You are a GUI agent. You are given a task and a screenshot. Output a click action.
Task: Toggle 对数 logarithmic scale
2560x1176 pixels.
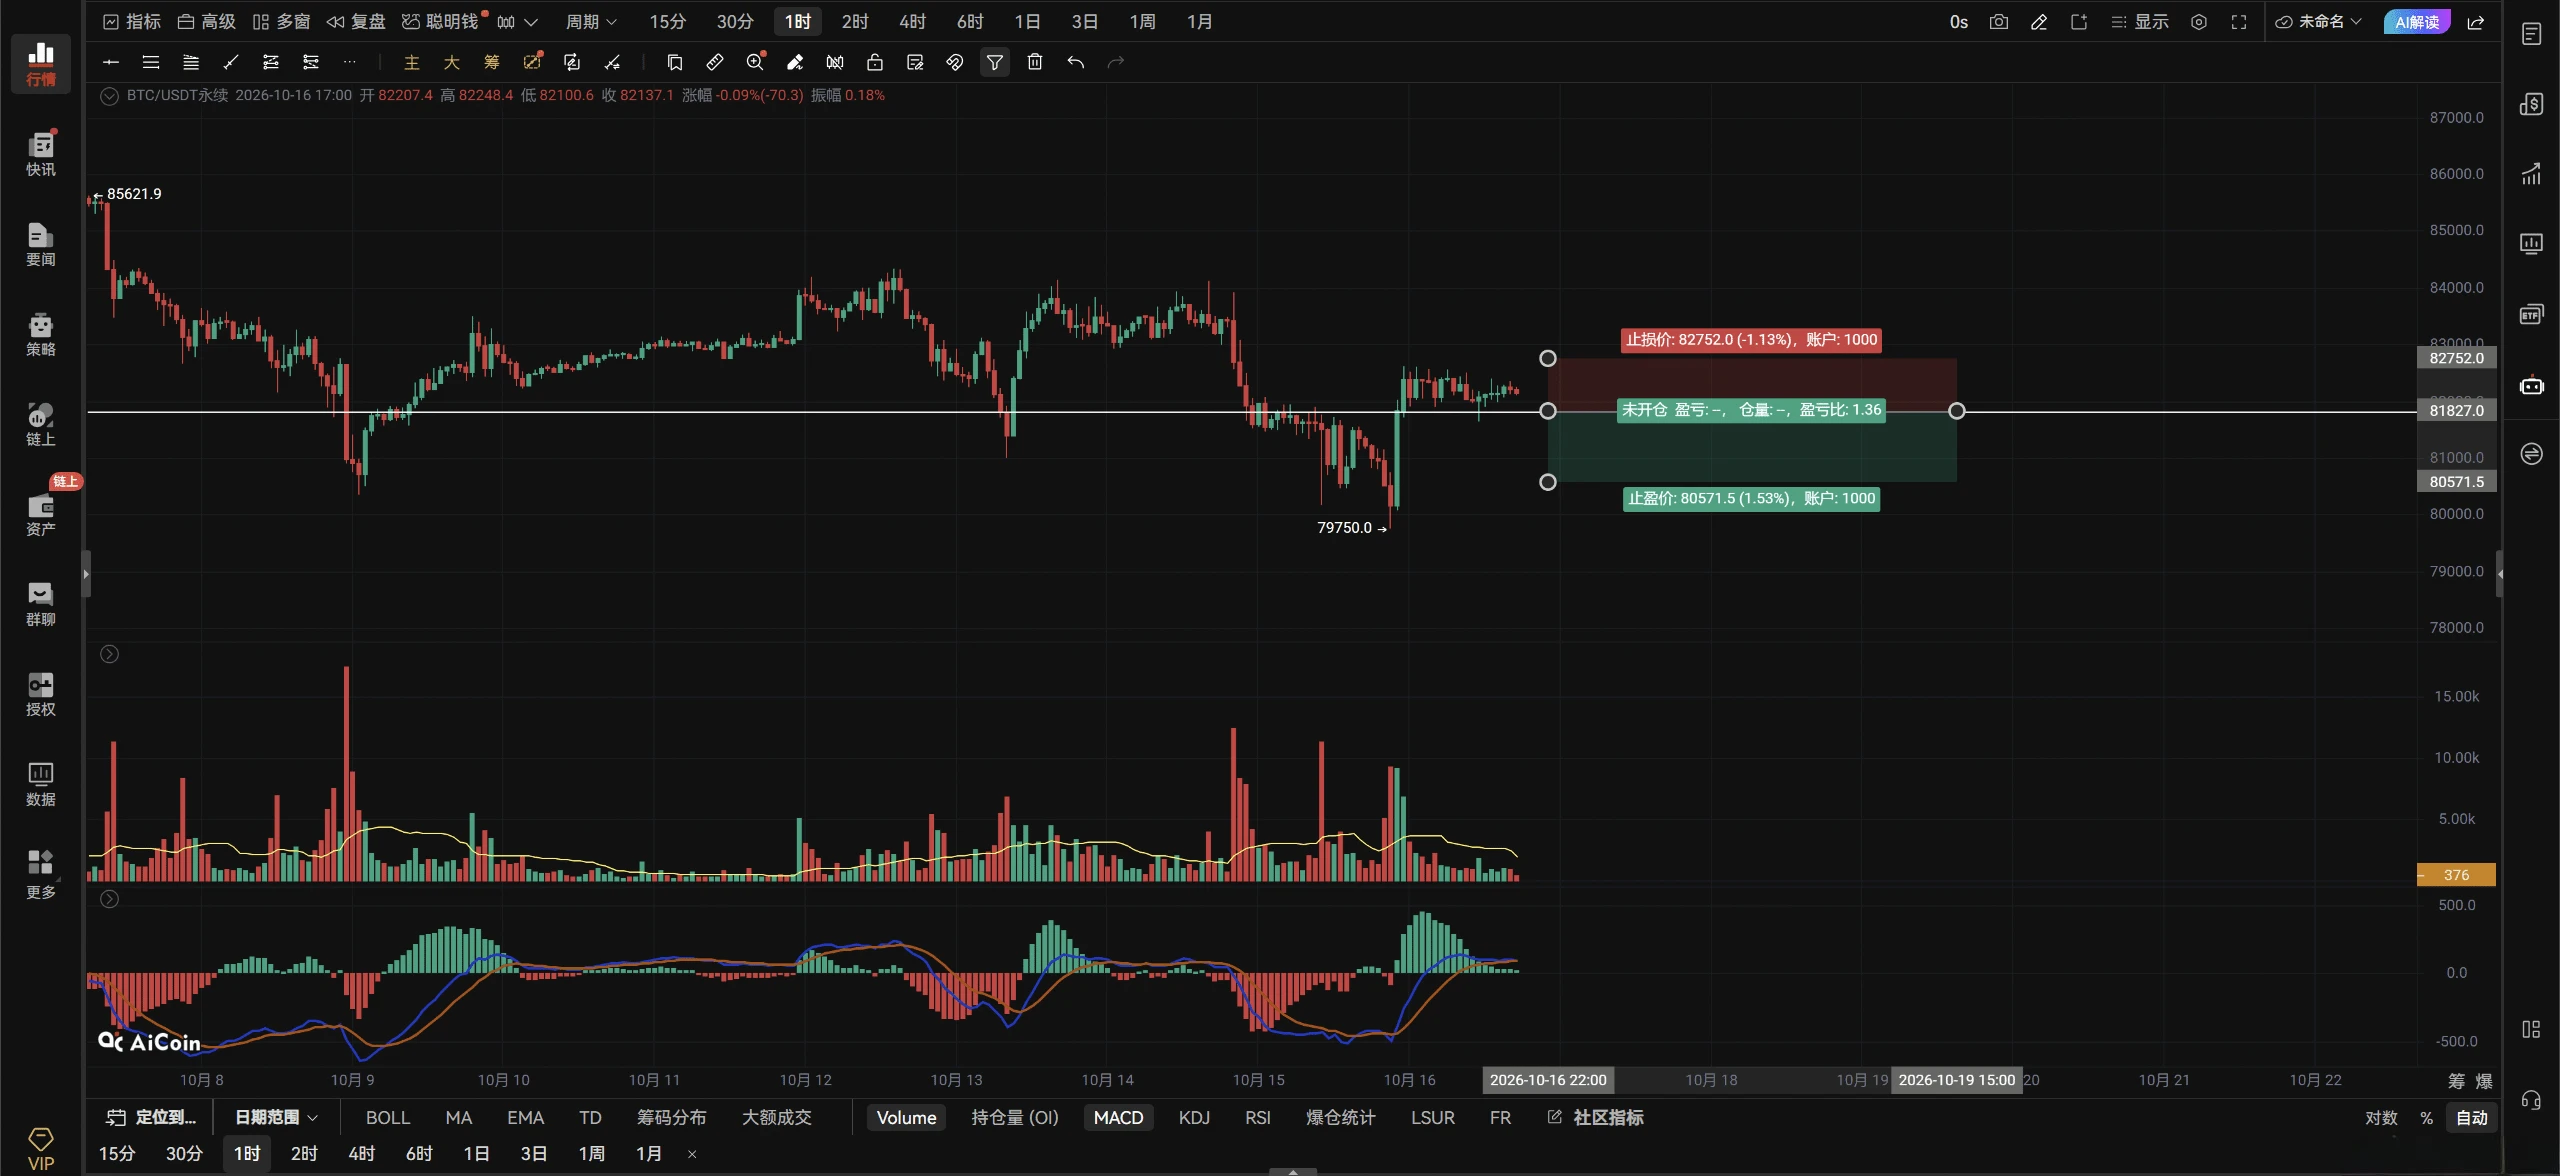coord(2381,1117)
